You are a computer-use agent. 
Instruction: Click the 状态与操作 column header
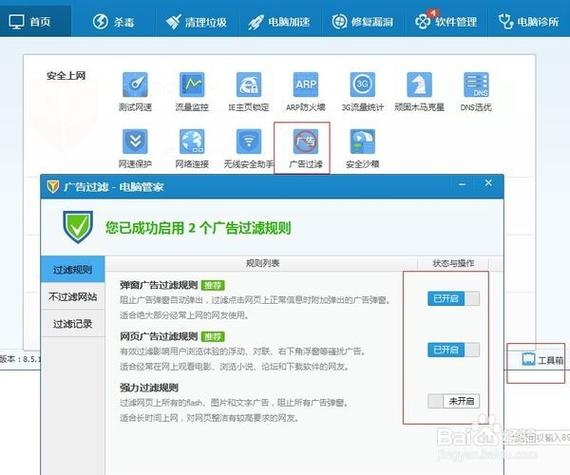[x=453, y=263]
